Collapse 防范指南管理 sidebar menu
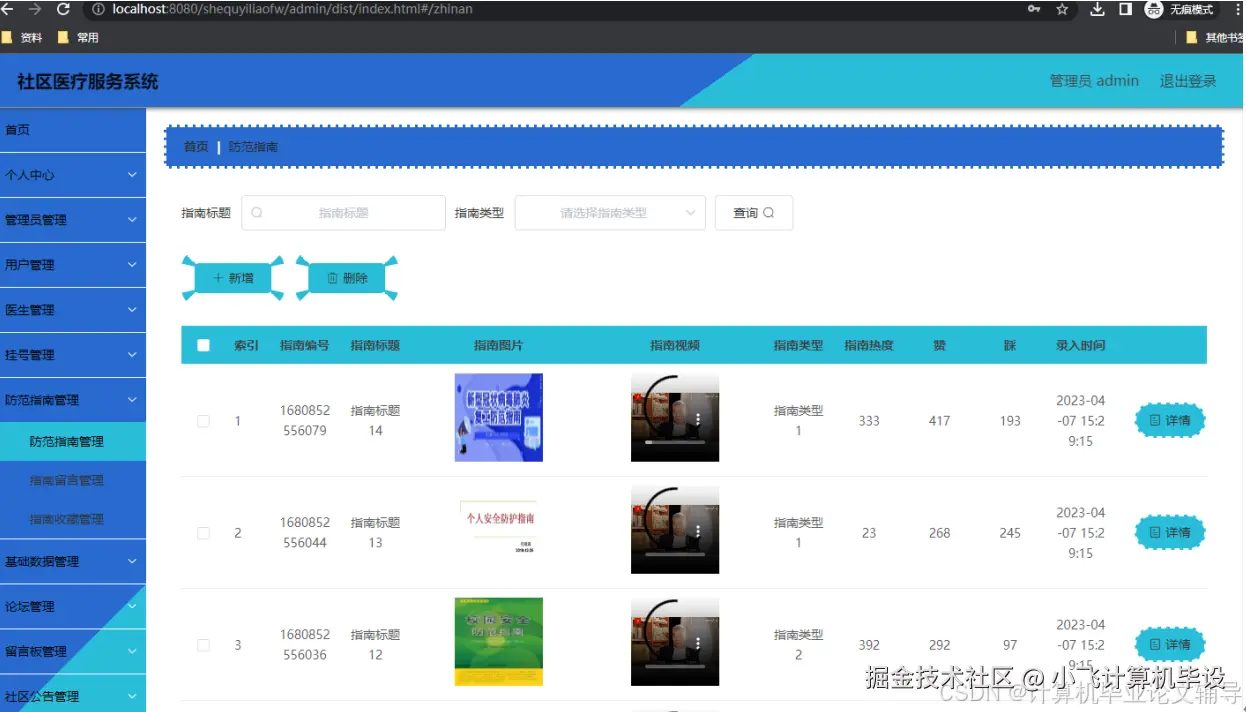 [73, 400]
